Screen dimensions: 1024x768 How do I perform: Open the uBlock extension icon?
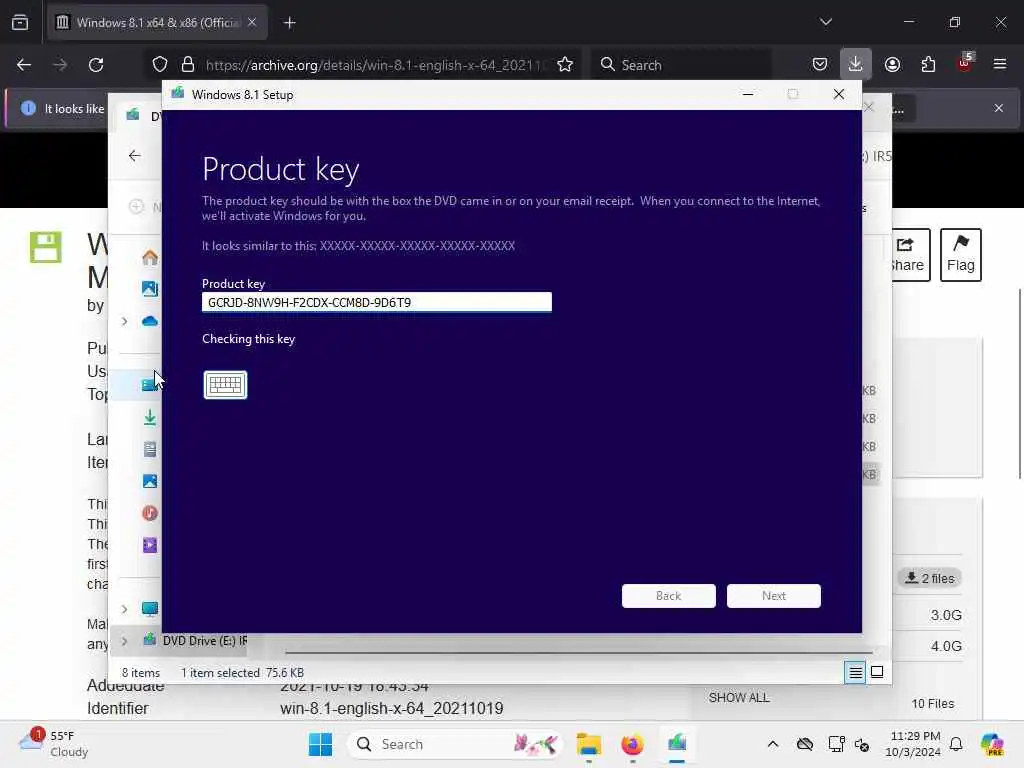pyautogui.click(x=965, y=63)
